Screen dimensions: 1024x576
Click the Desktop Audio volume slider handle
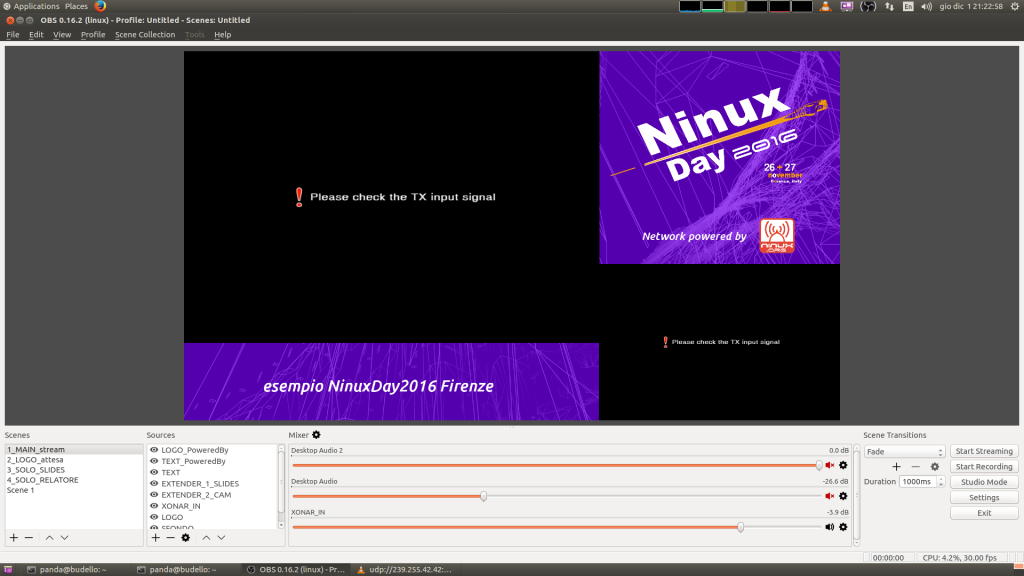tap(484, 496)
